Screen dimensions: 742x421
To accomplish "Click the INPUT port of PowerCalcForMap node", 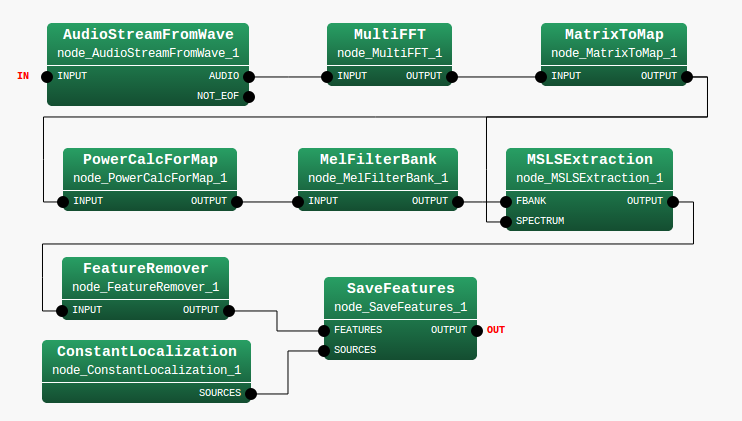I will coord(62,201).
